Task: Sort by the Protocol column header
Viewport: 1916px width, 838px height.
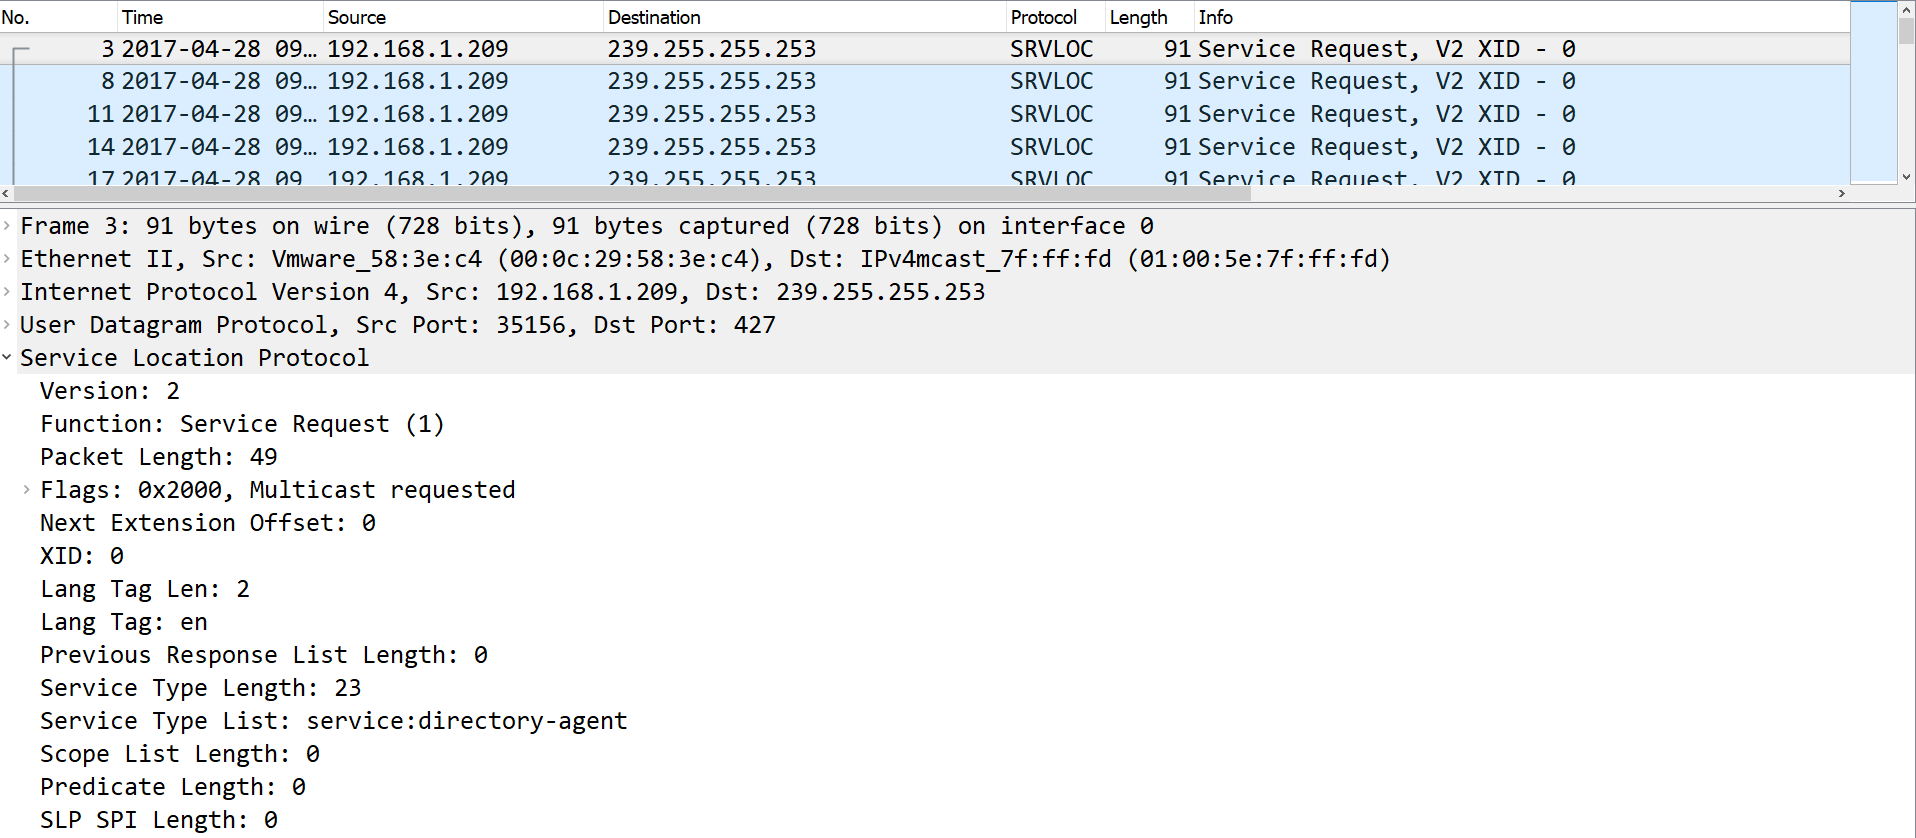Action: (1056, 17)
